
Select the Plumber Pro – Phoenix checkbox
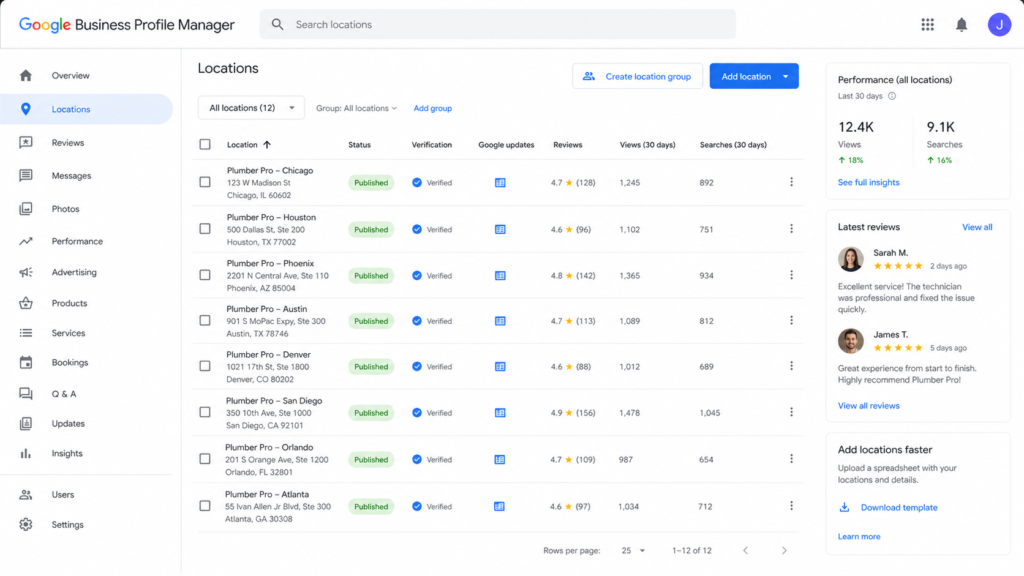(205, 275)
